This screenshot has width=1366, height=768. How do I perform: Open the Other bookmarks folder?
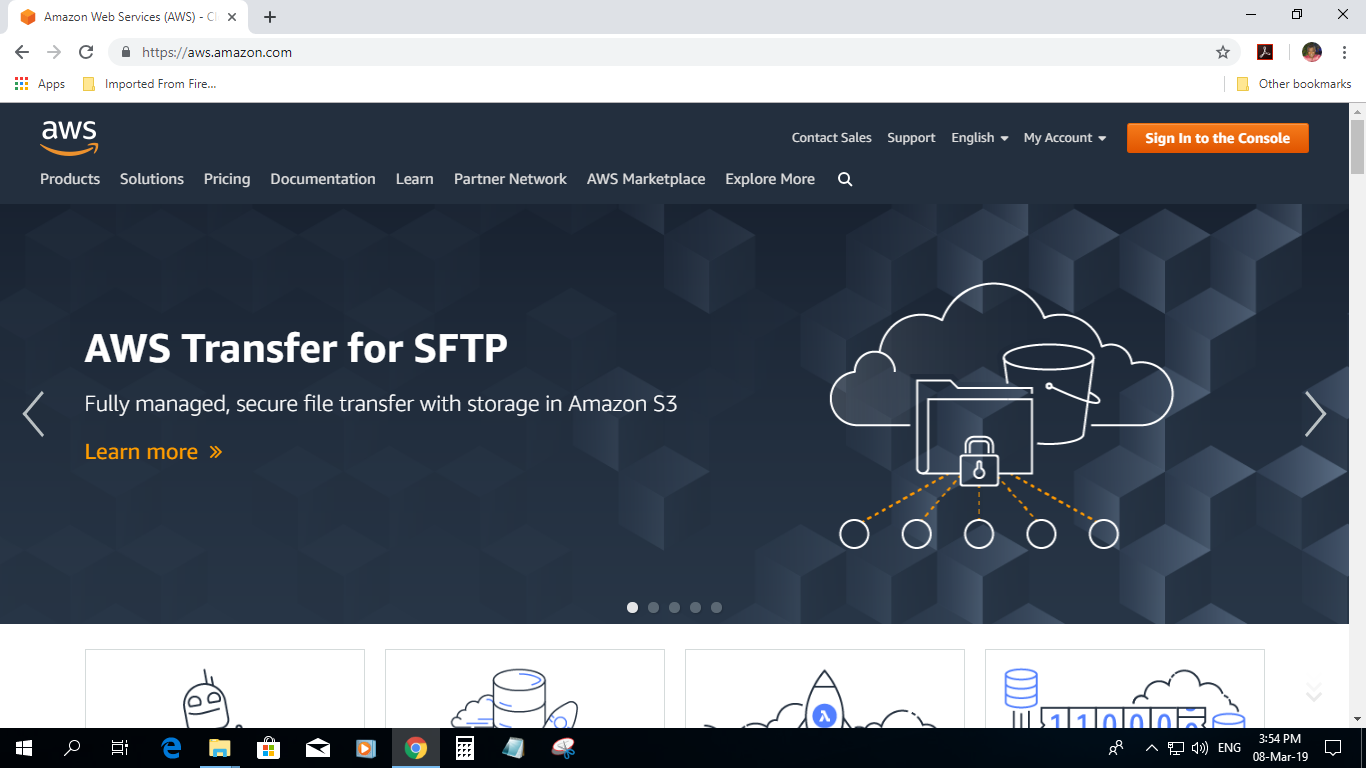point(1294,84)
